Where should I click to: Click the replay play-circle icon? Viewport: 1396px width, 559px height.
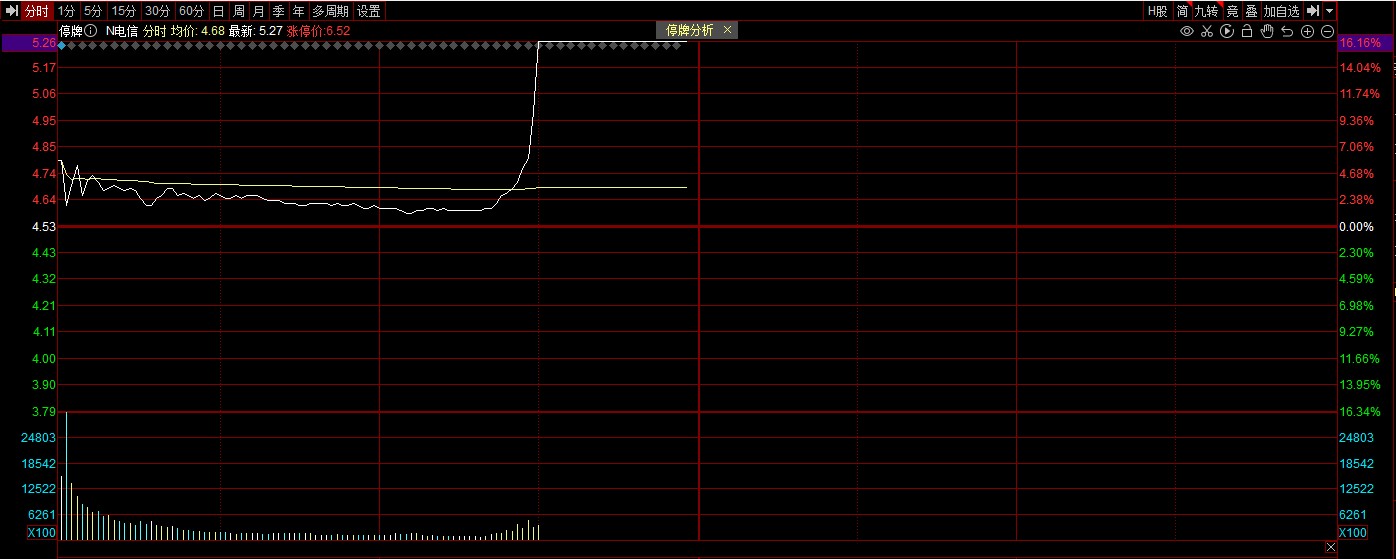pos(1227,32)
